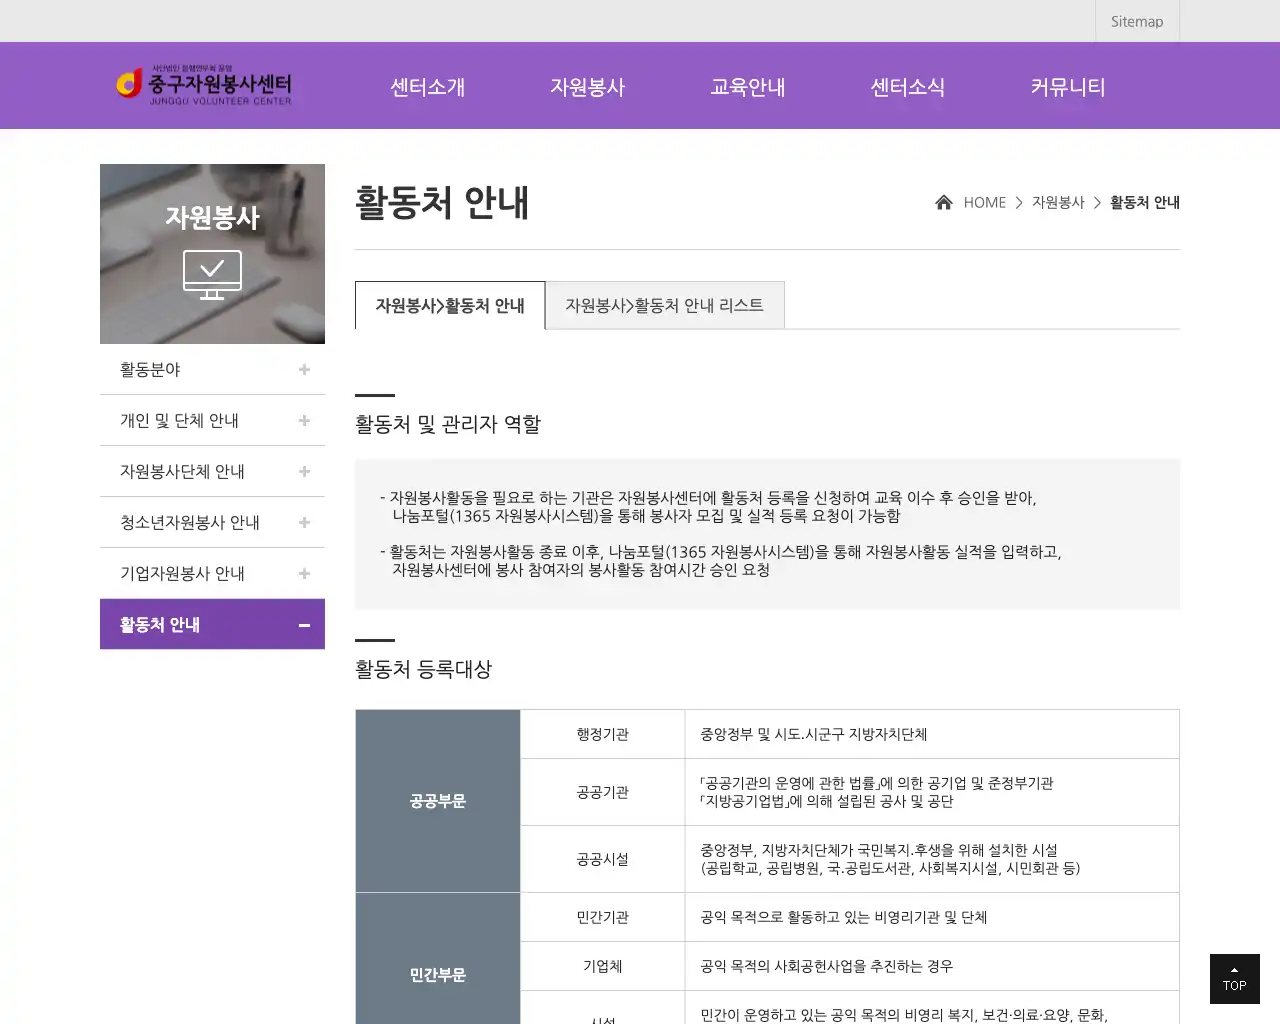Expand 개인 및 단체 안내 plus icon
1280x1024 pixels.
(x=304, y=421)
